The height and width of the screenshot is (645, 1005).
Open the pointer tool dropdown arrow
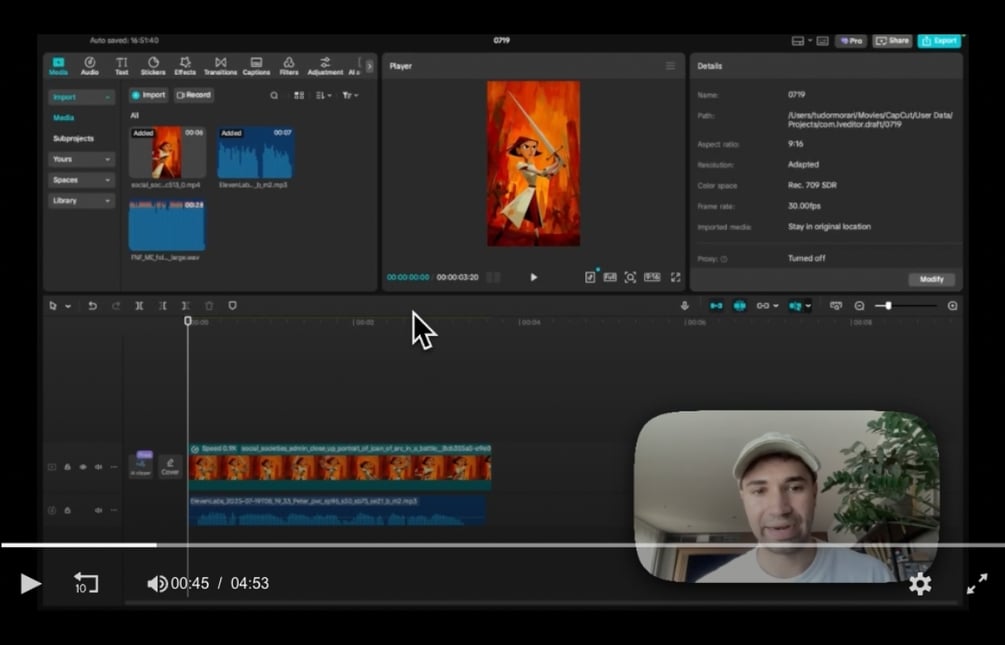68,306
